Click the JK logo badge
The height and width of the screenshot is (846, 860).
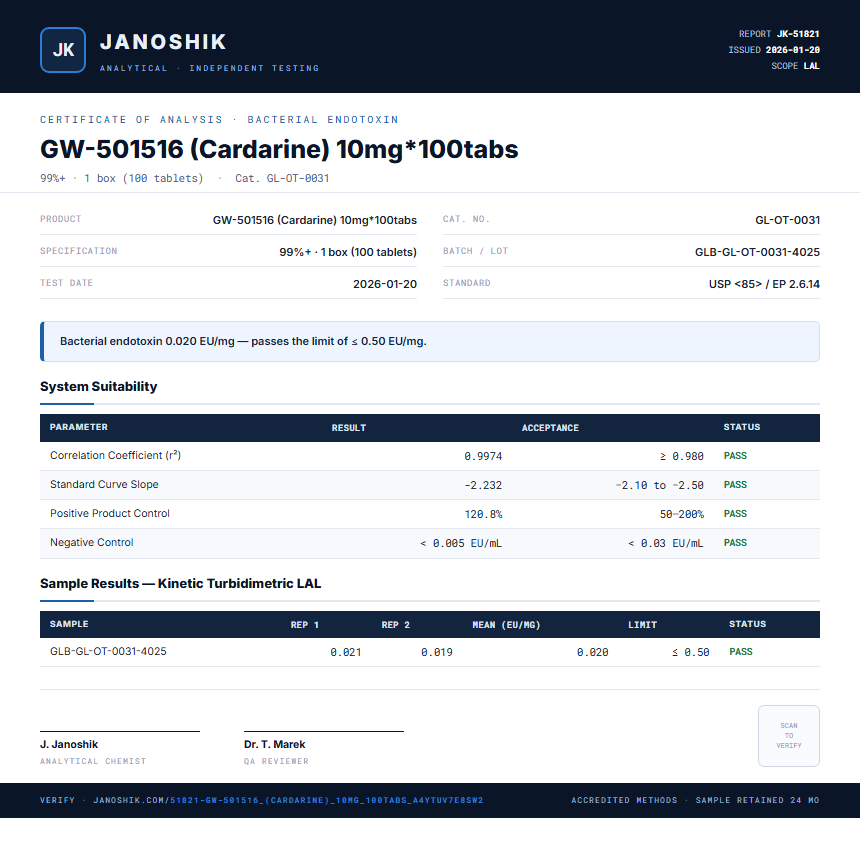(63, 50)
